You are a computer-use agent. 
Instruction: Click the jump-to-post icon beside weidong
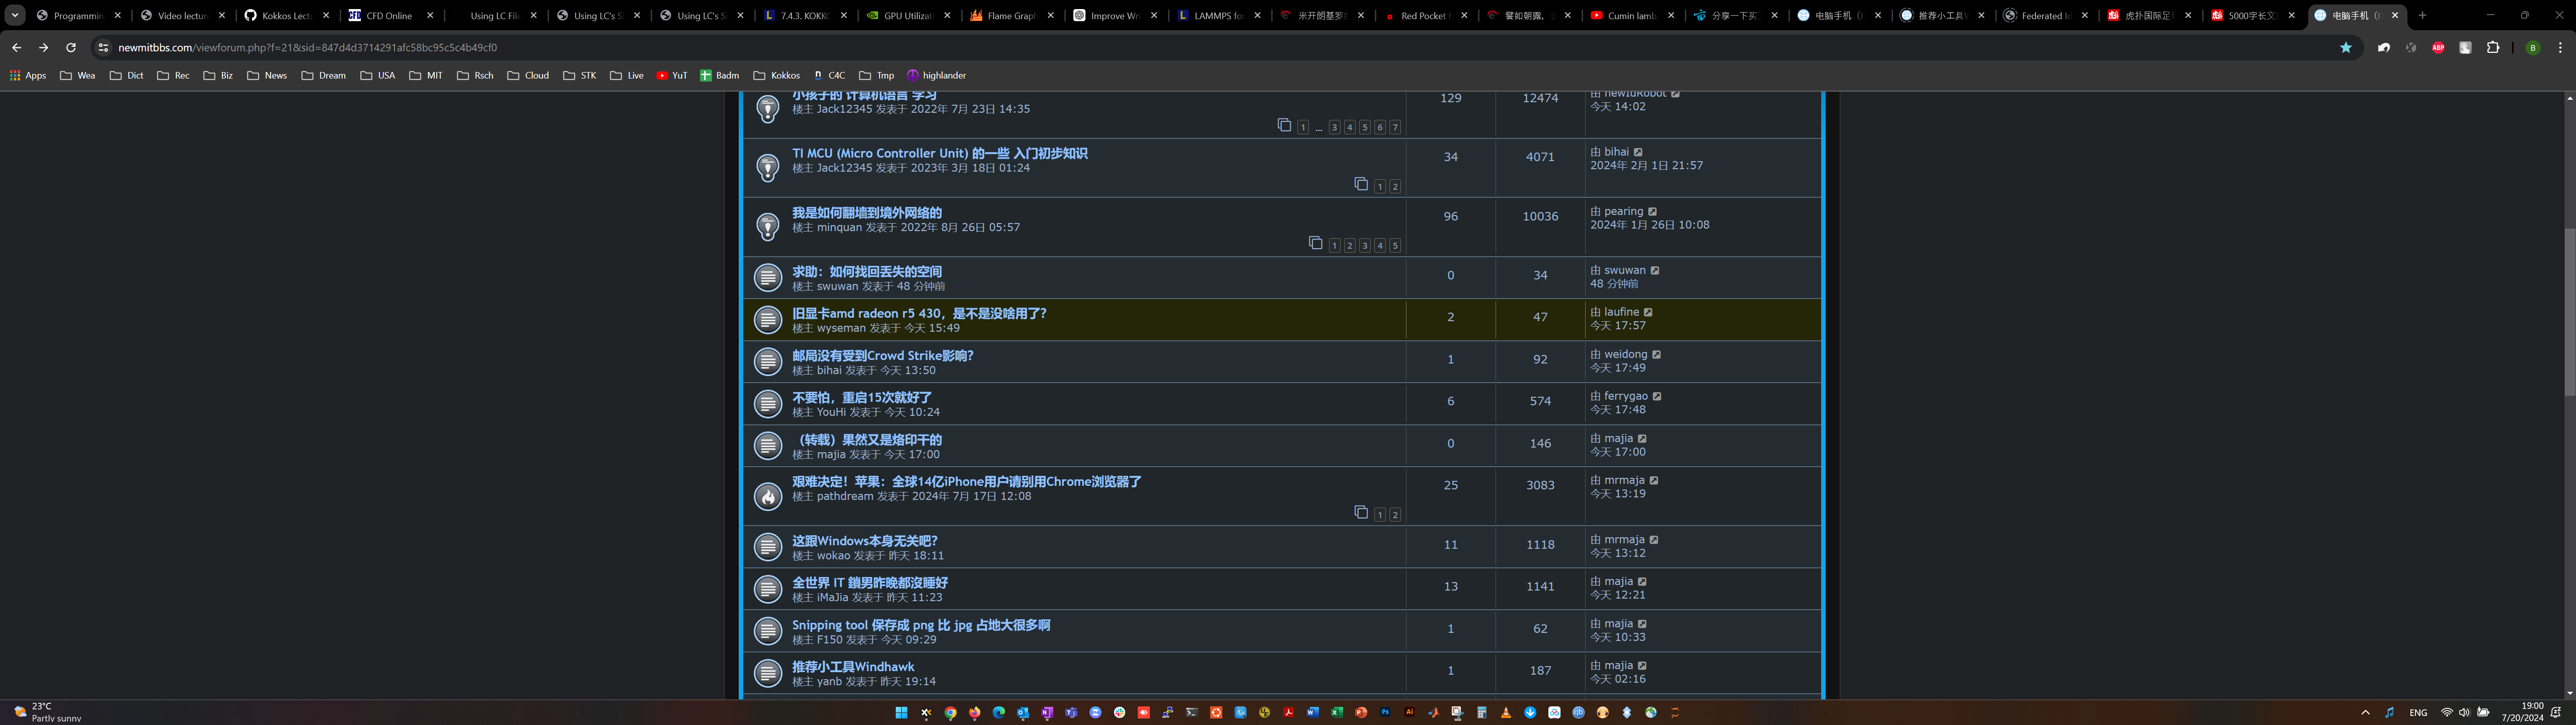pos(1656,354)
